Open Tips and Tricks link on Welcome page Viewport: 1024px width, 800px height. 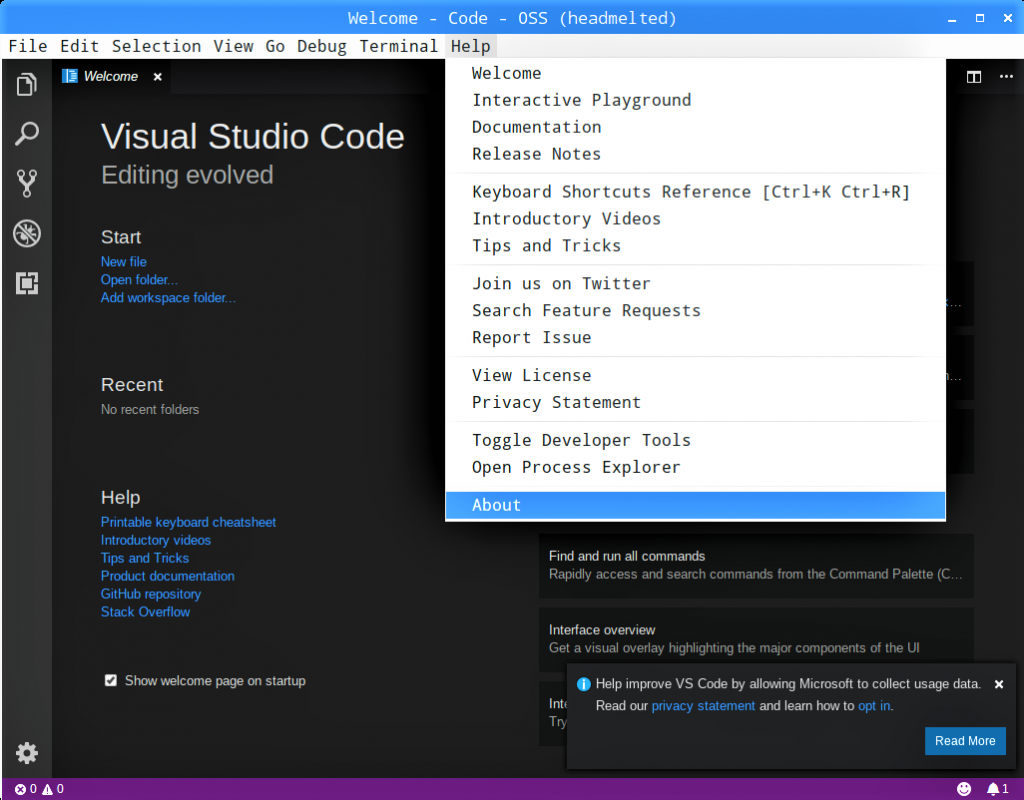[144, 558]
